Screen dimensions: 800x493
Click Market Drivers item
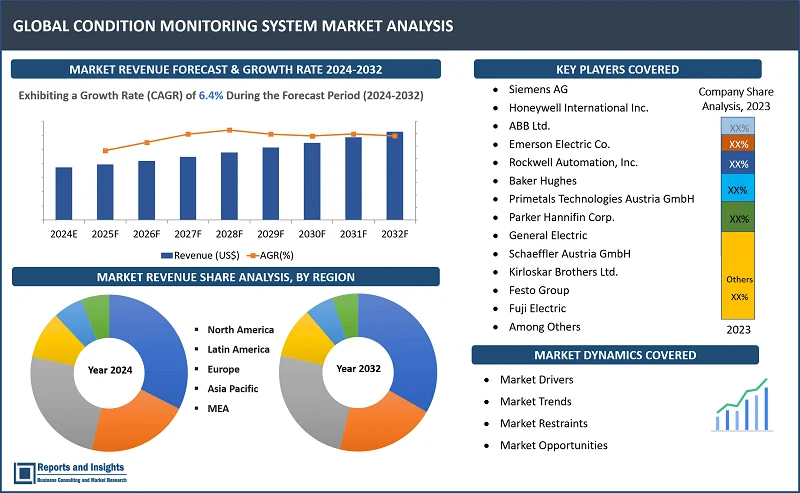[x=536, y=380]
